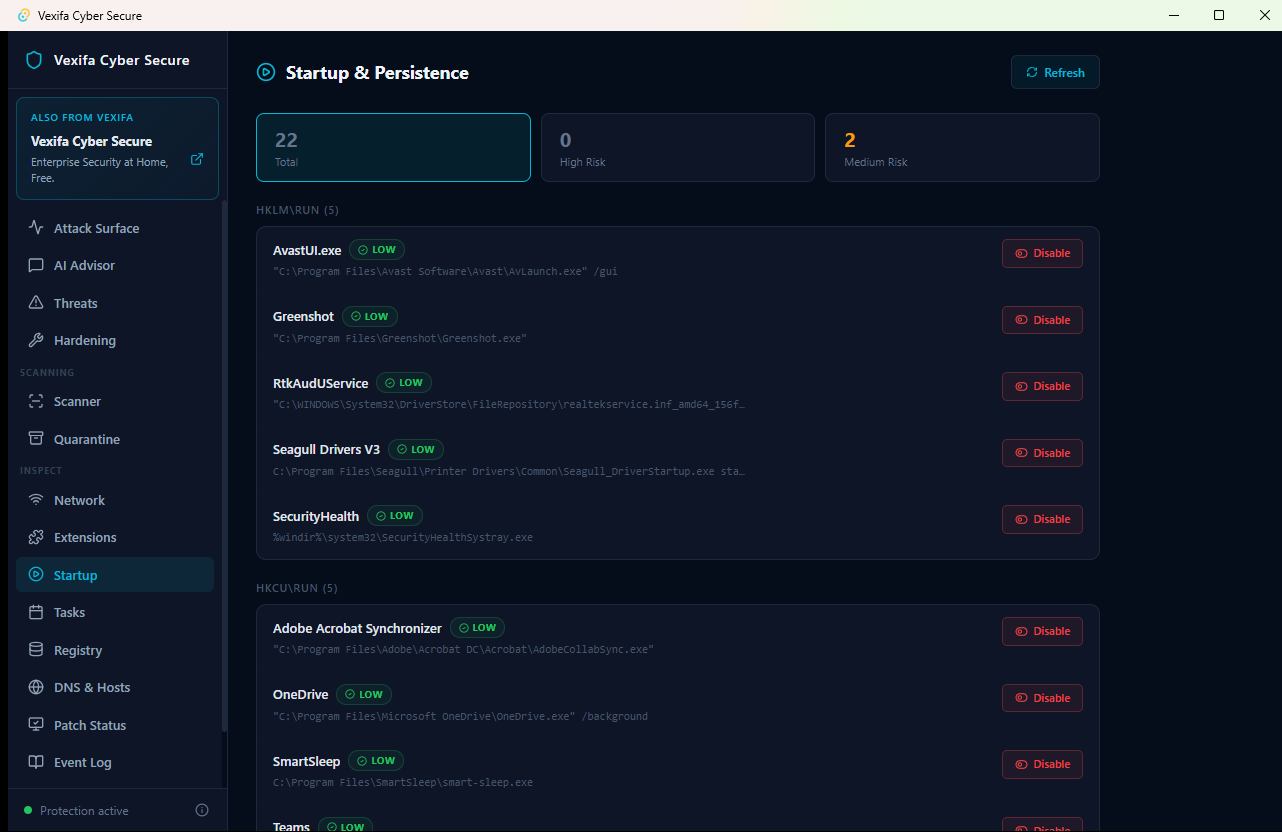Open the Vexifa Cyber Secure promo card

click(x=117, y=148)
